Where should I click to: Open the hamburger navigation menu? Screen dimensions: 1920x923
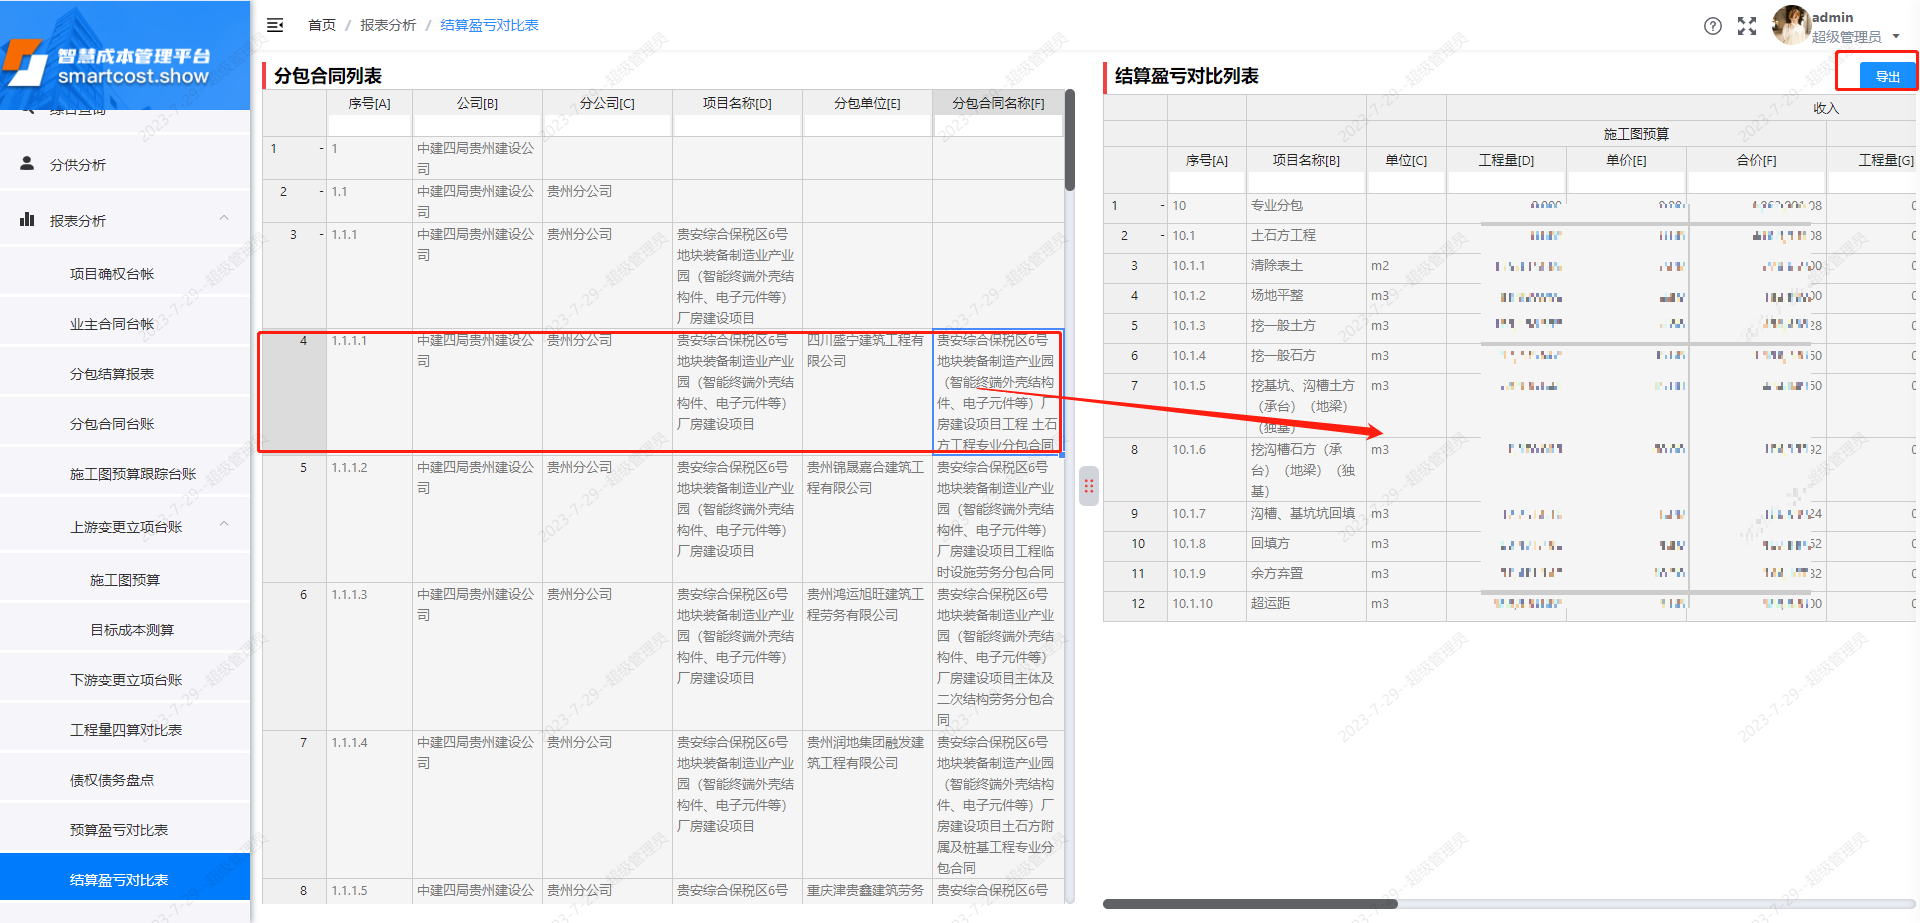point(275,25)
